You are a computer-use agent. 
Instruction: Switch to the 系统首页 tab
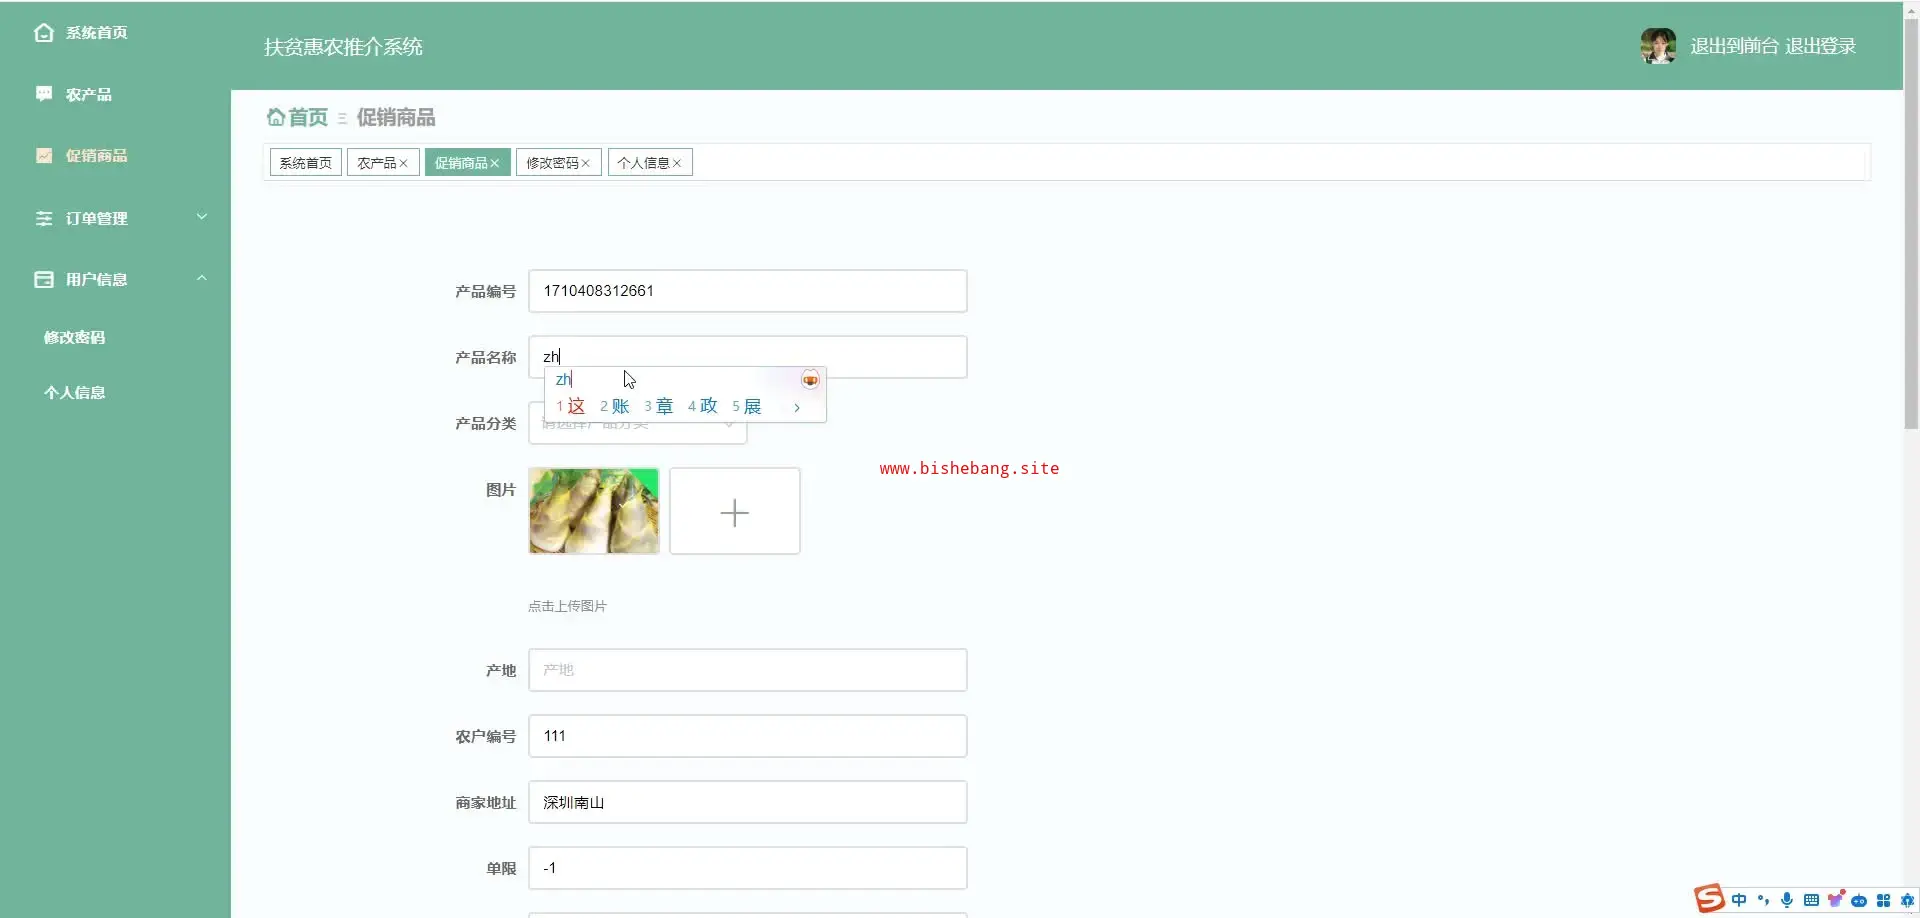click(x=305, y=163)
